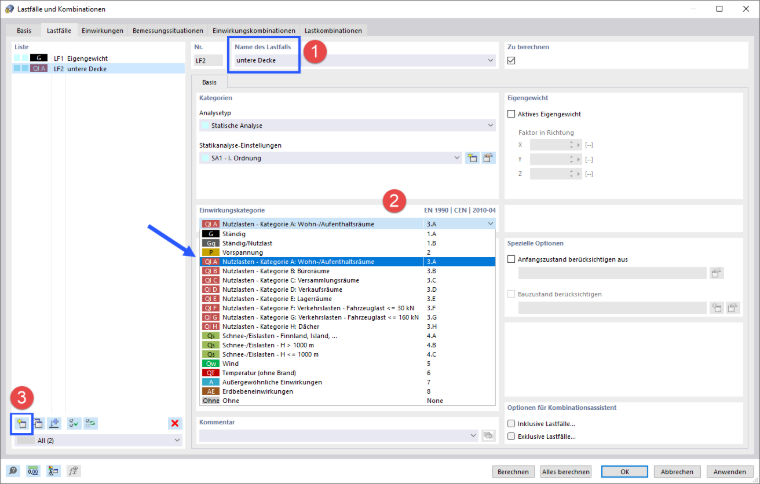This screenshot has width=760, height=484.
Task: Click icon next to Anfangszustand field
Action: (716, 273)
